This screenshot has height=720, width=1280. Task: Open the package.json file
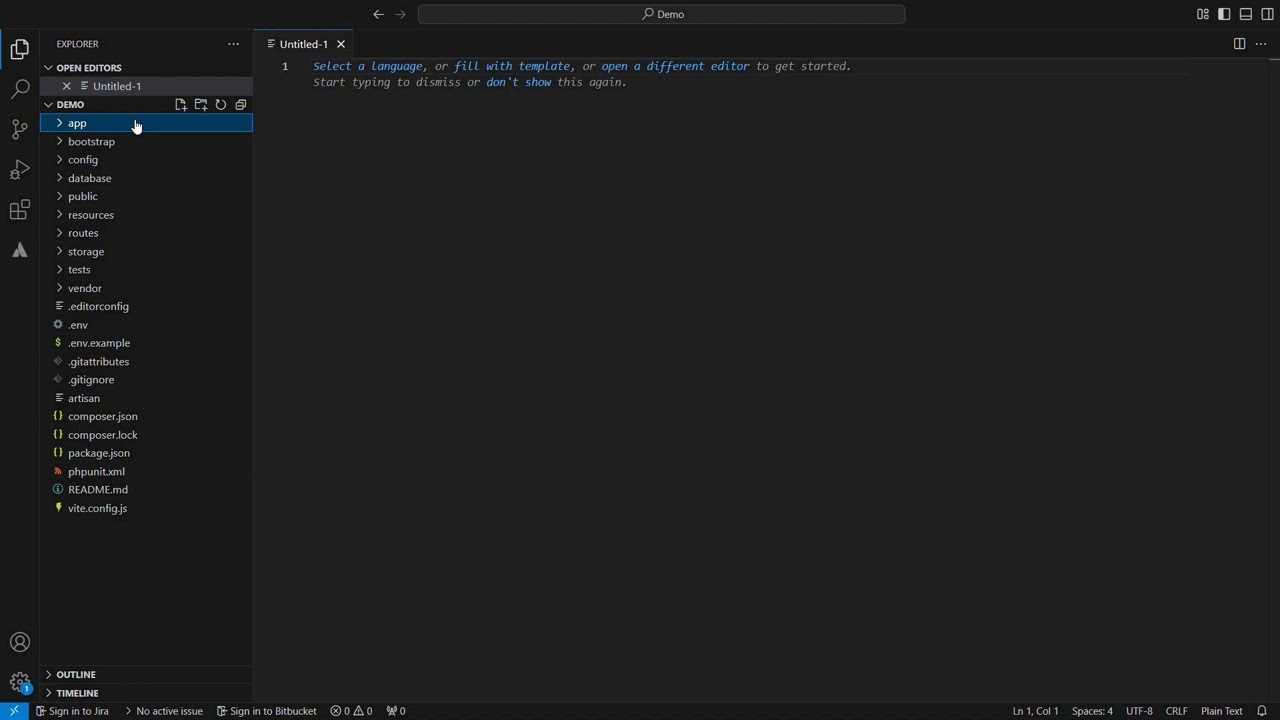(x=146, y=453)
